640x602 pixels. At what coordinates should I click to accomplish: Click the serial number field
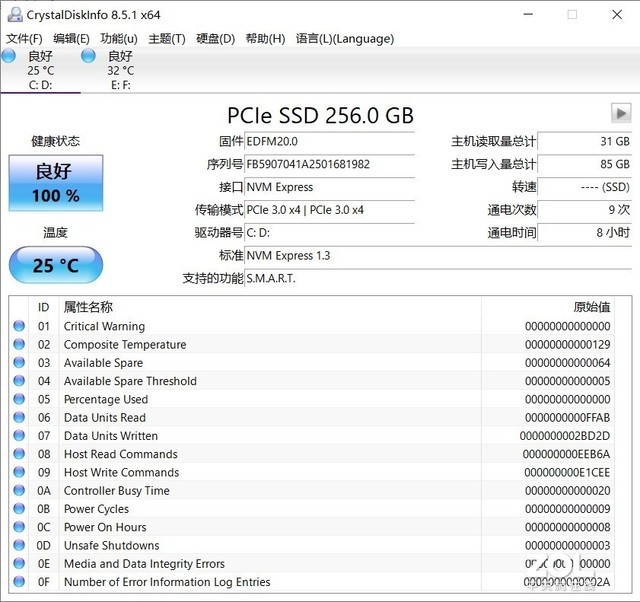(x=329, y=164)
